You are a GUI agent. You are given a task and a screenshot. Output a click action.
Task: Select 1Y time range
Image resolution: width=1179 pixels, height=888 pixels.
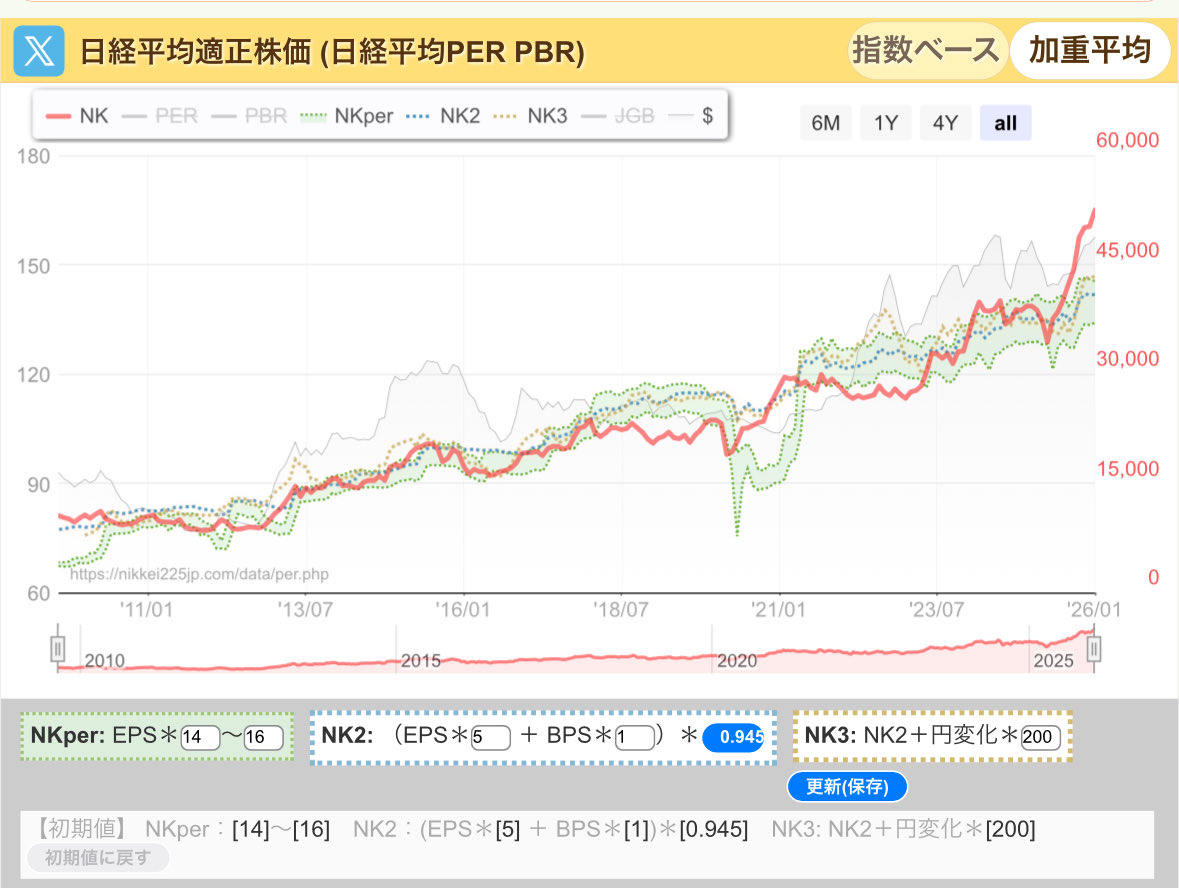886,123
